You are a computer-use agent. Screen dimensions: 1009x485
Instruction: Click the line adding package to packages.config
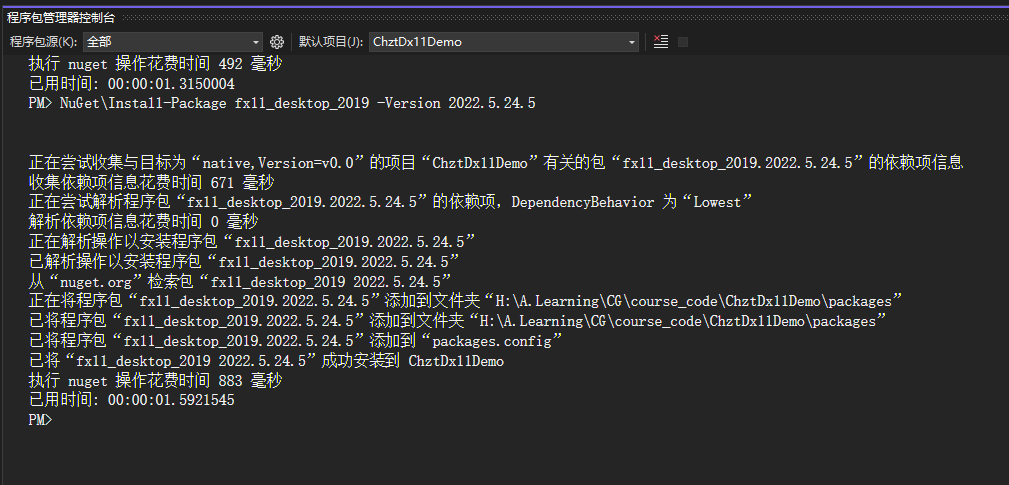[295, 341]
